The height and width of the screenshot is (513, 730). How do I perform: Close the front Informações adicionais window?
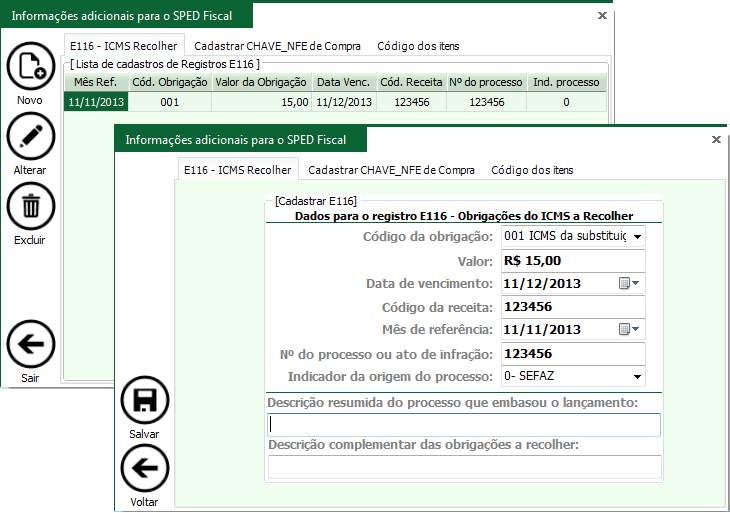coord(716,139)
